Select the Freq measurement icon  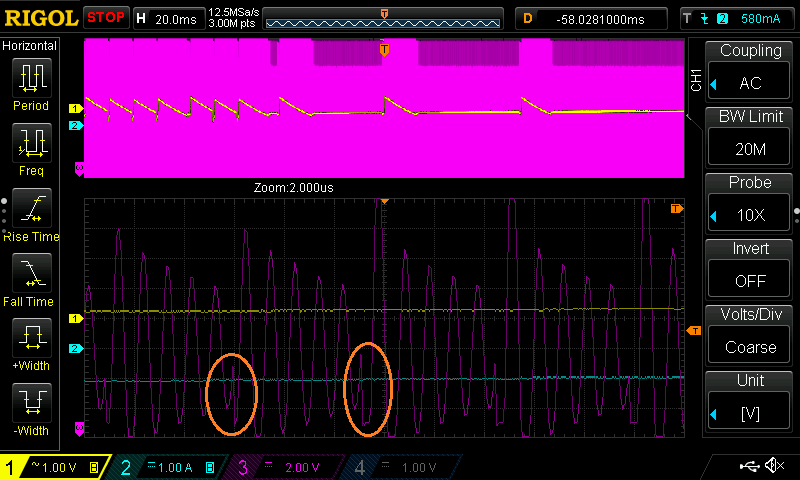tap(31, 148)
